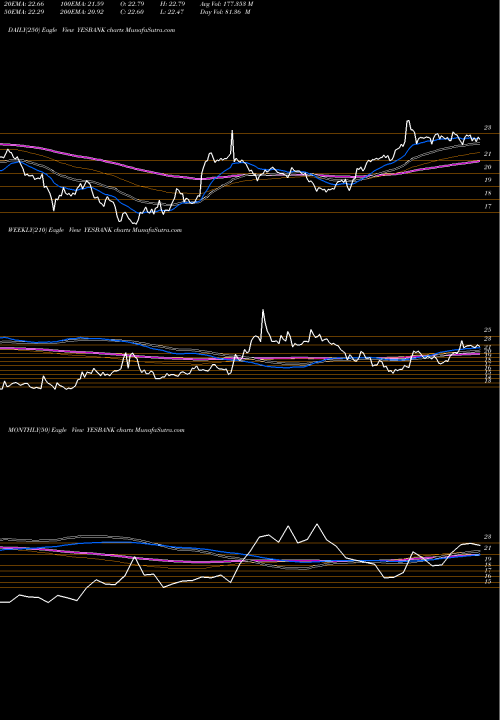Image resolution: width=500 pixels, height=720 pixels.
Task: Click the 15 price label on monthly chart
Action: pyautogui.click(x=488, y=581)
